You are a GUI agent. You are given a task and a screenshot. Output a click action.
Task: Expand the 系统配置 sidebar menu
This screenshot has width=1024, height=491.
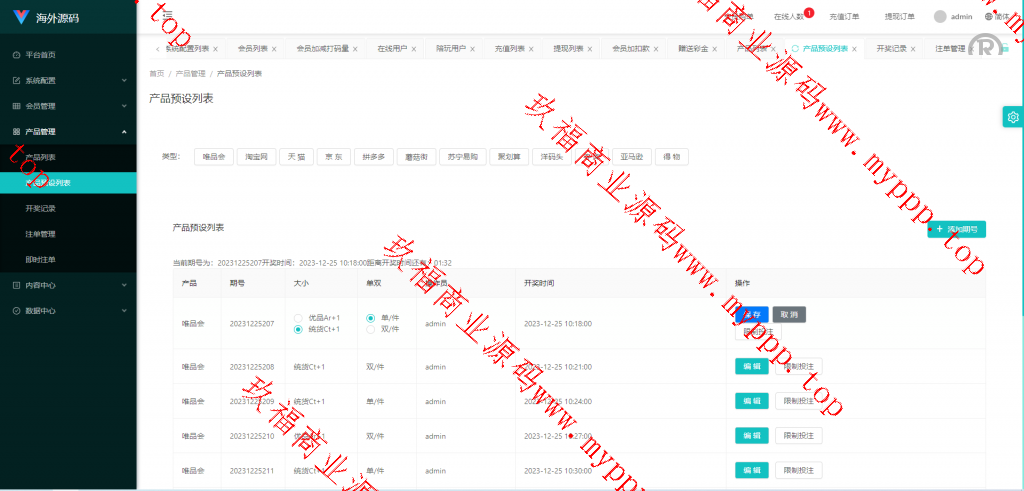(68, 80)
